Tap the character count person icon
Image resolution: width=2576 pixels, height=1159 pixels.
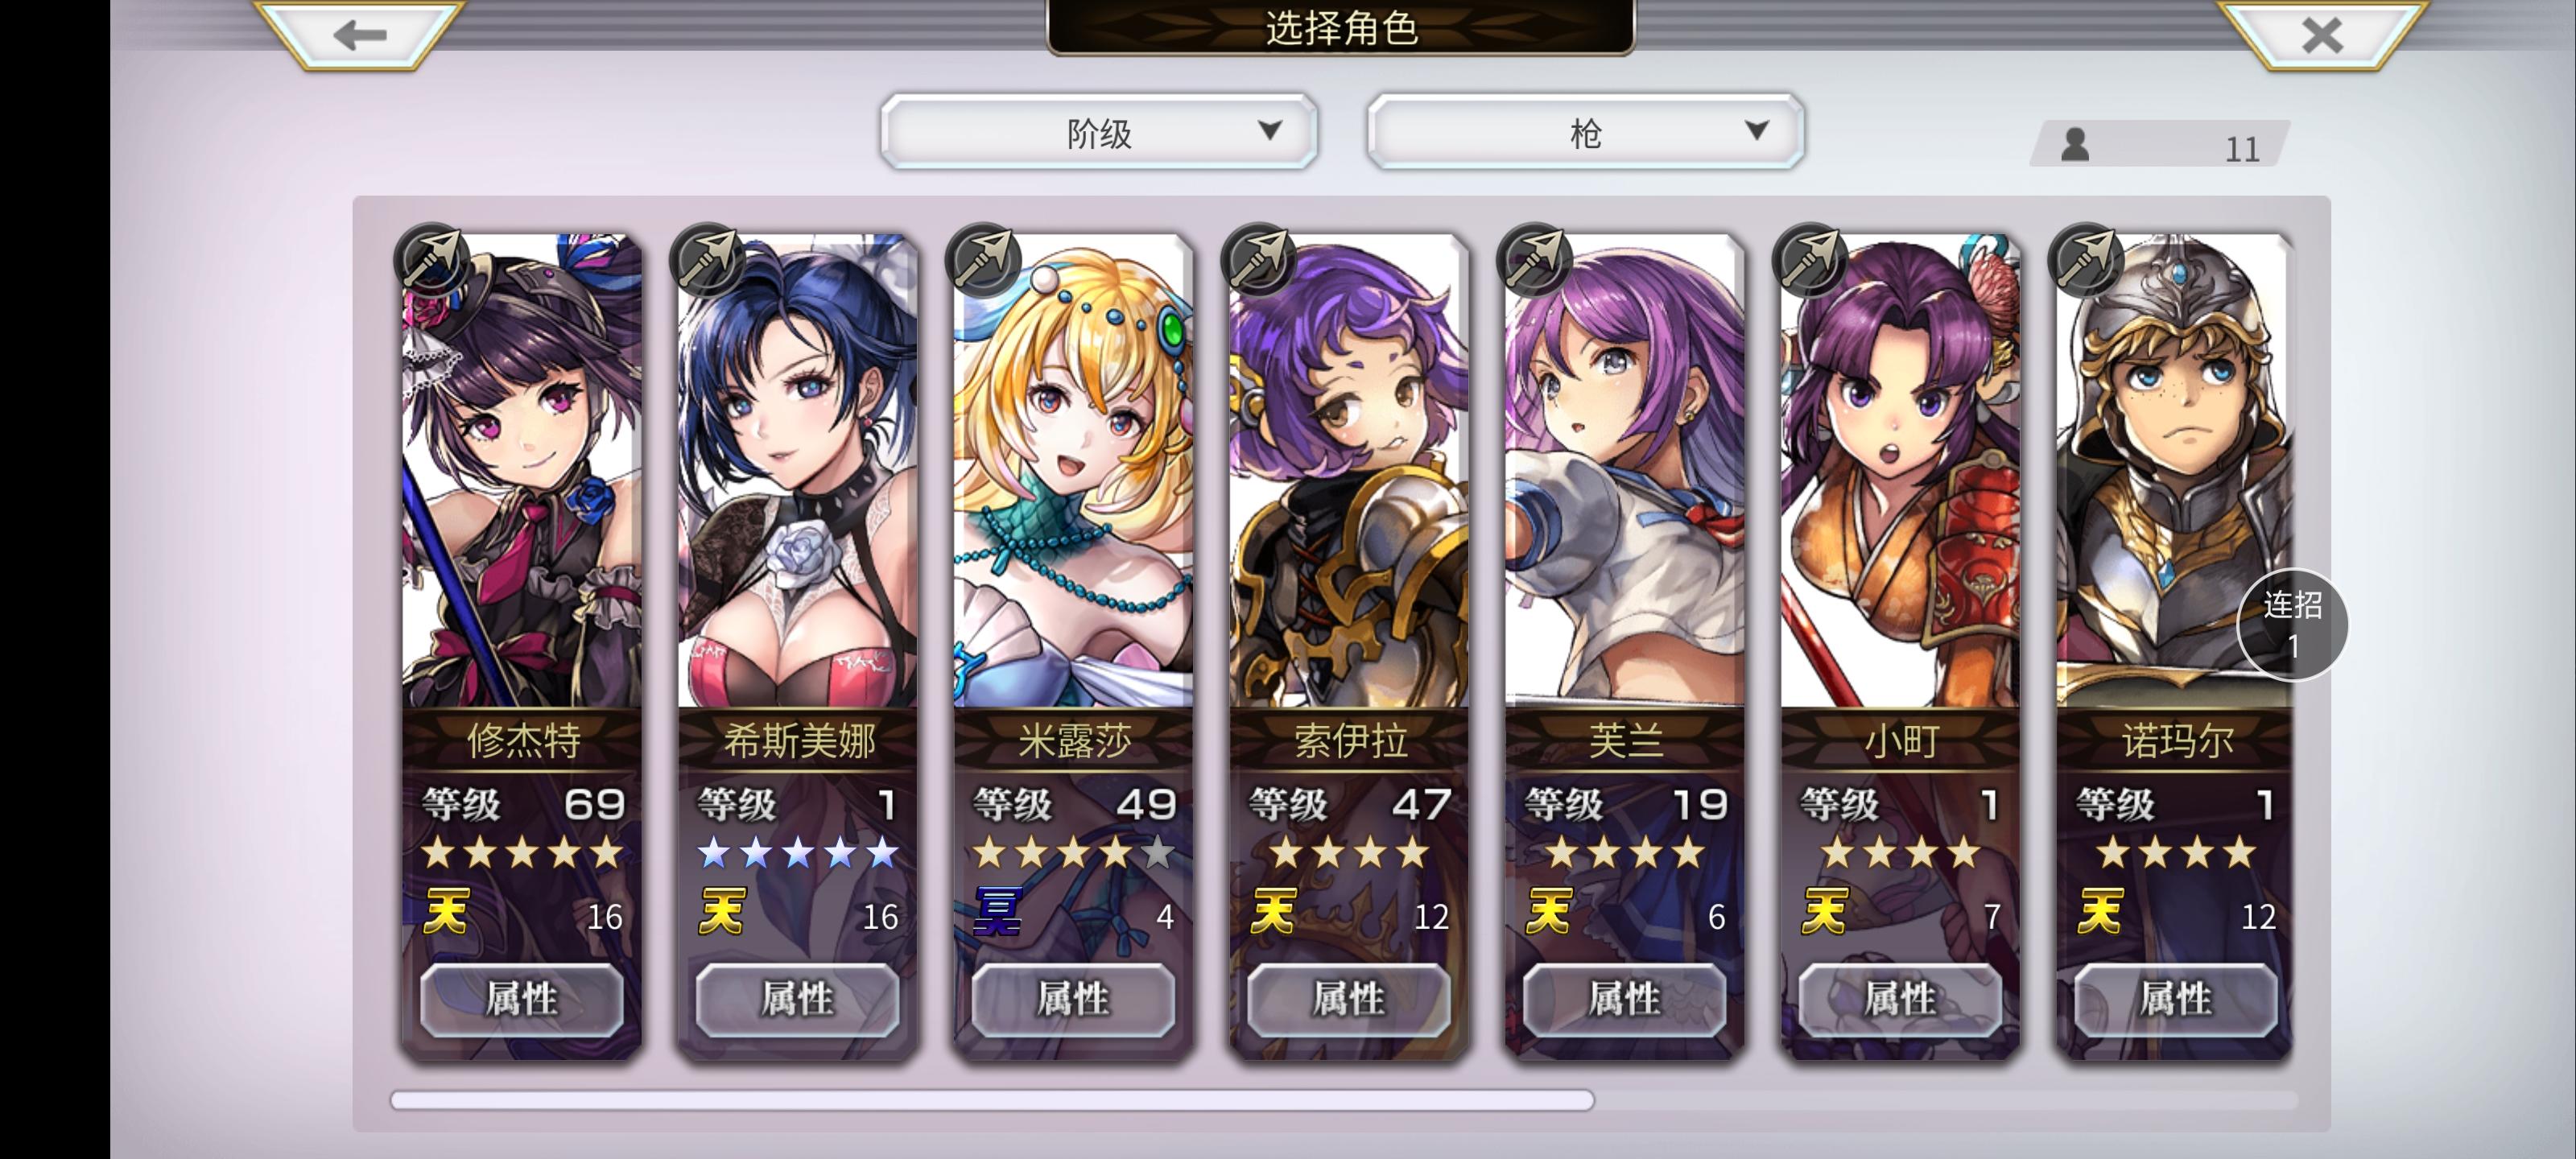(x=2075, y=145)
